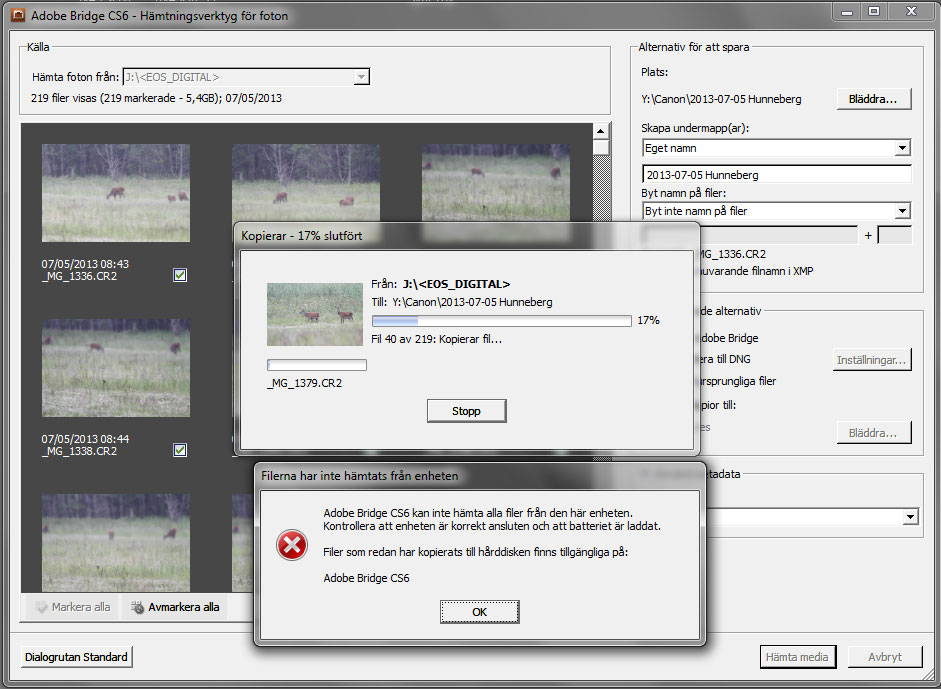
Task: Click the red error icon in the dialog
Action: tap(292, 545)
